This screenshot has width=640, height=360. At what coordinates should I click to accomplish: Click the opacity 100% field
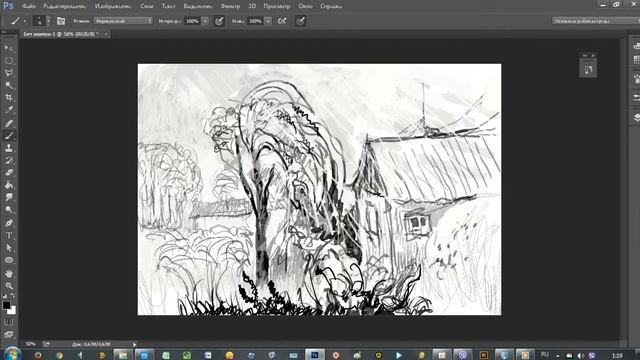192,21
